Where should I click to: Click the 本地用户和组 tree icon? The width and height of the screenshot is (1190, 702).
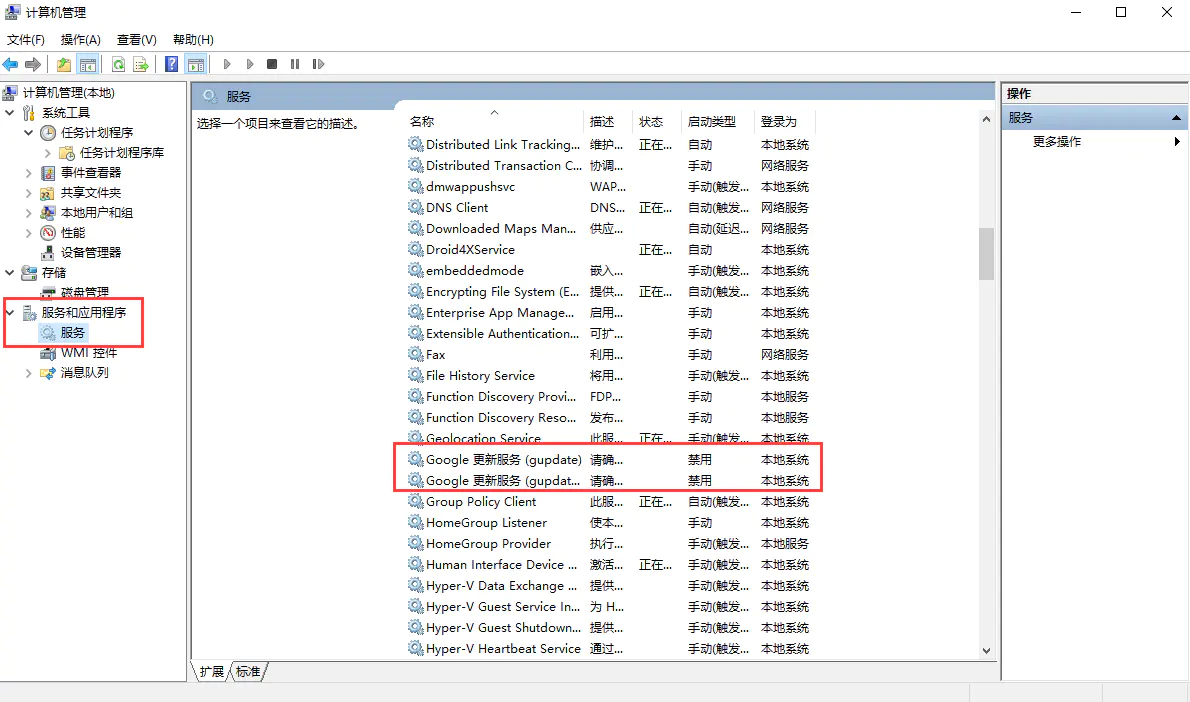coord(48,213)
